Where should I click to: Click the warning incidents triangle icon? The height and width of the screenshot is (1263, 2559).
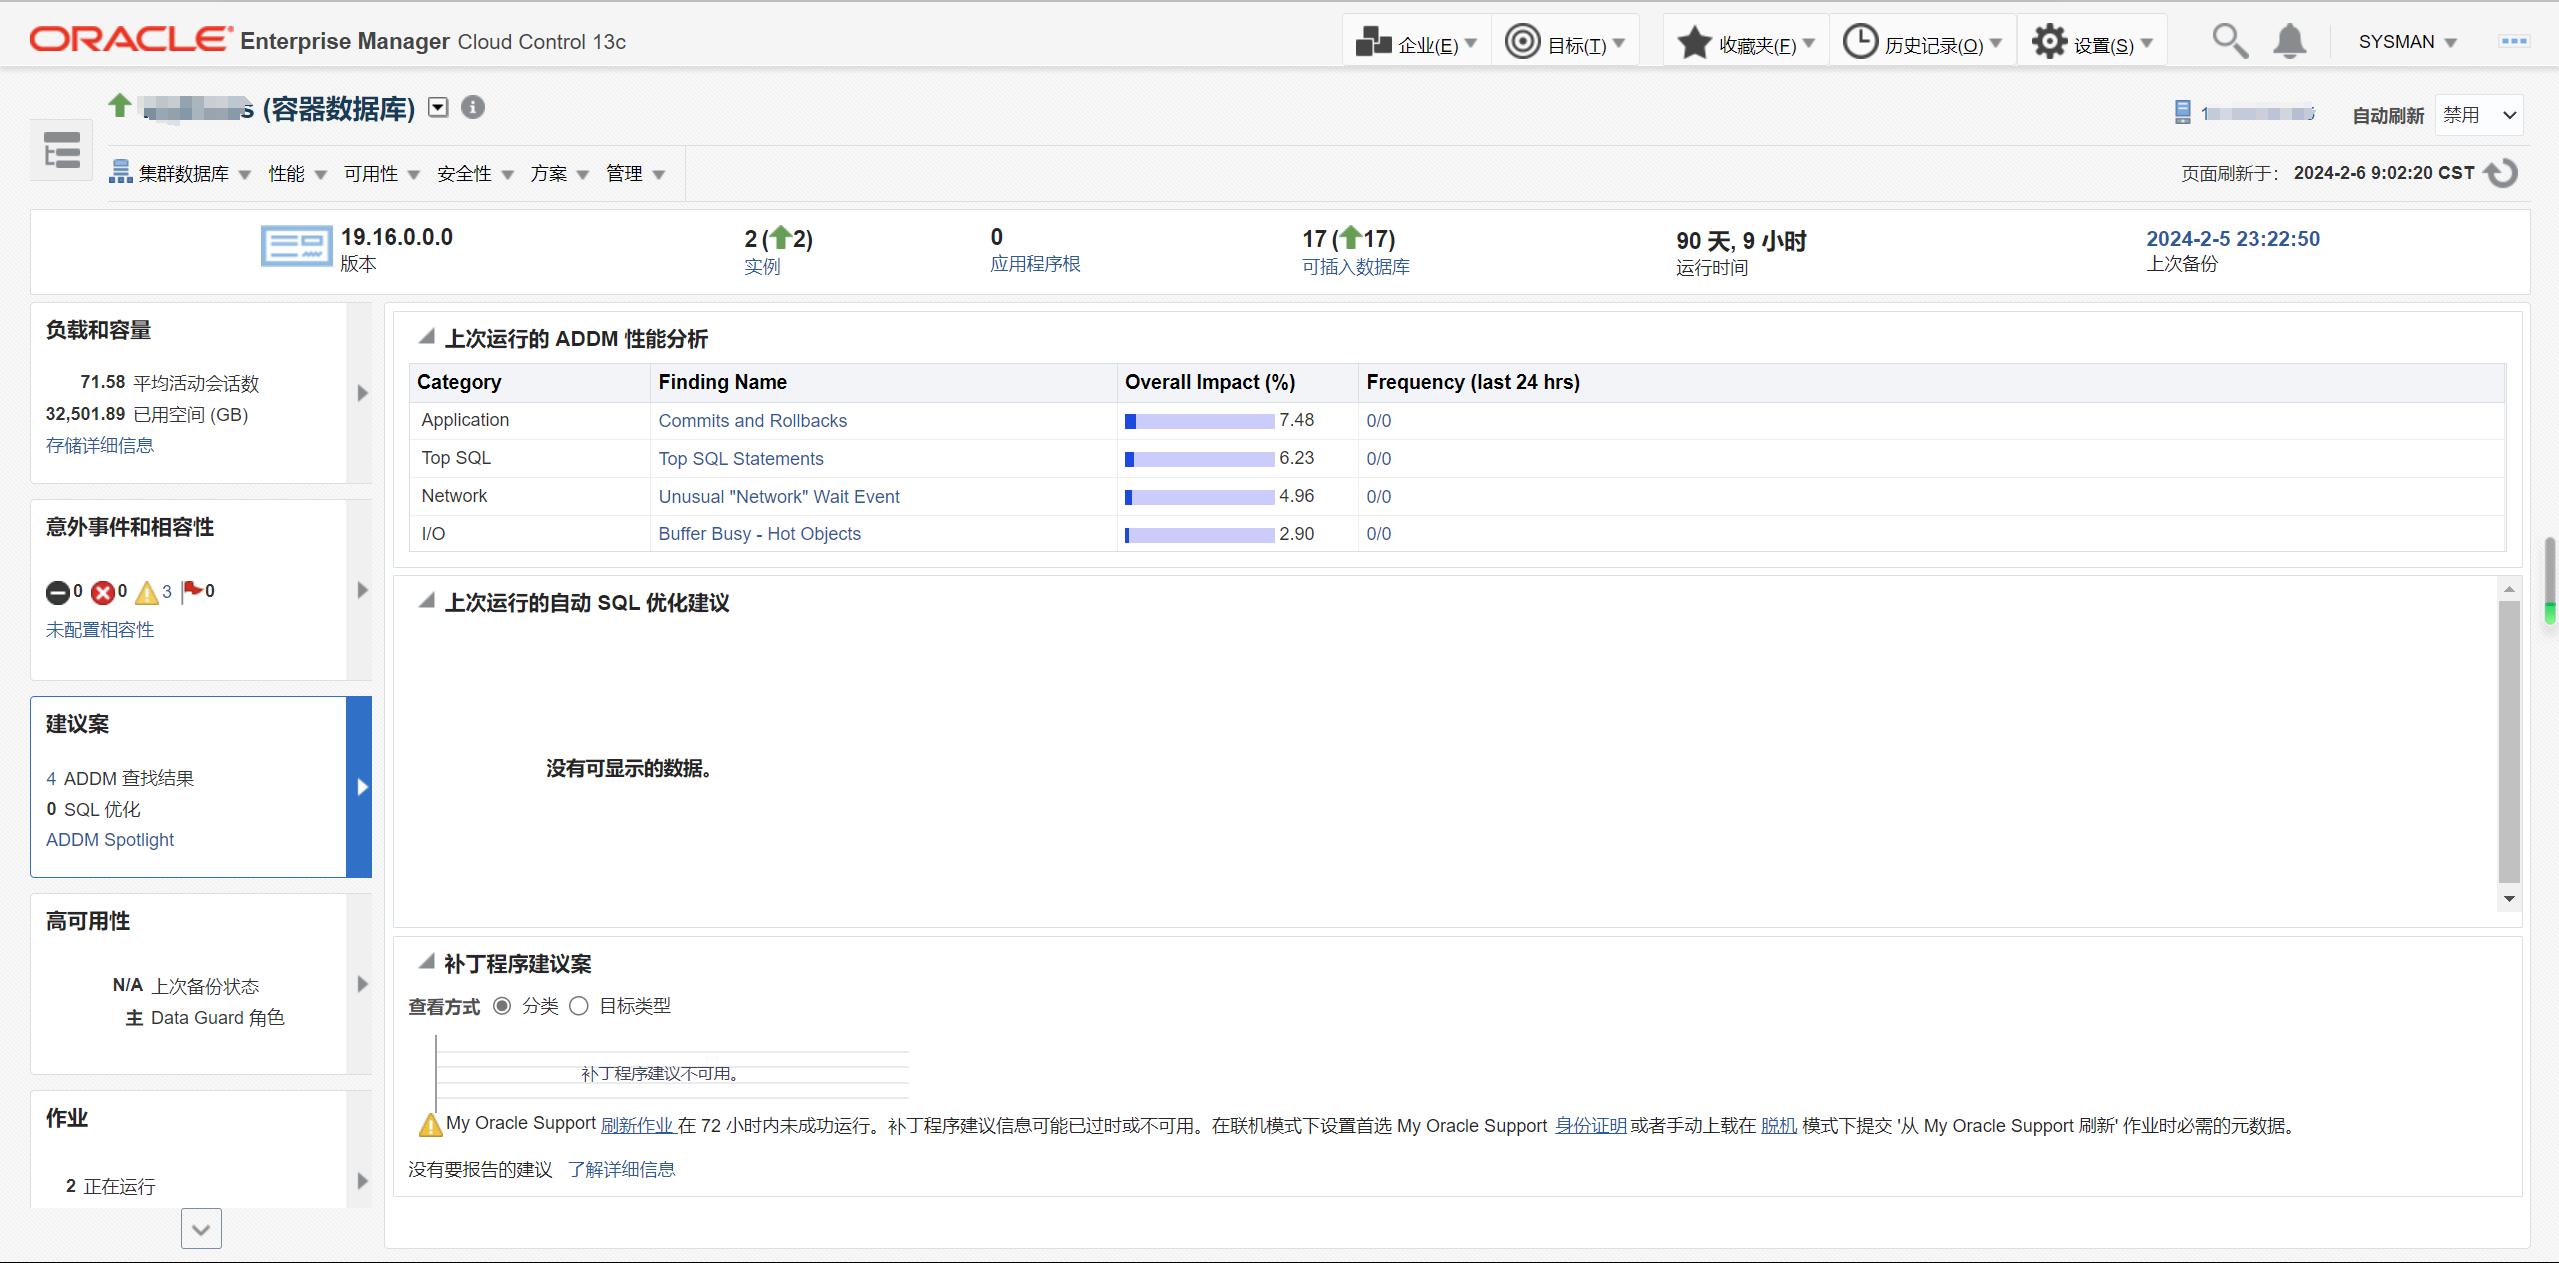point(147,593)
